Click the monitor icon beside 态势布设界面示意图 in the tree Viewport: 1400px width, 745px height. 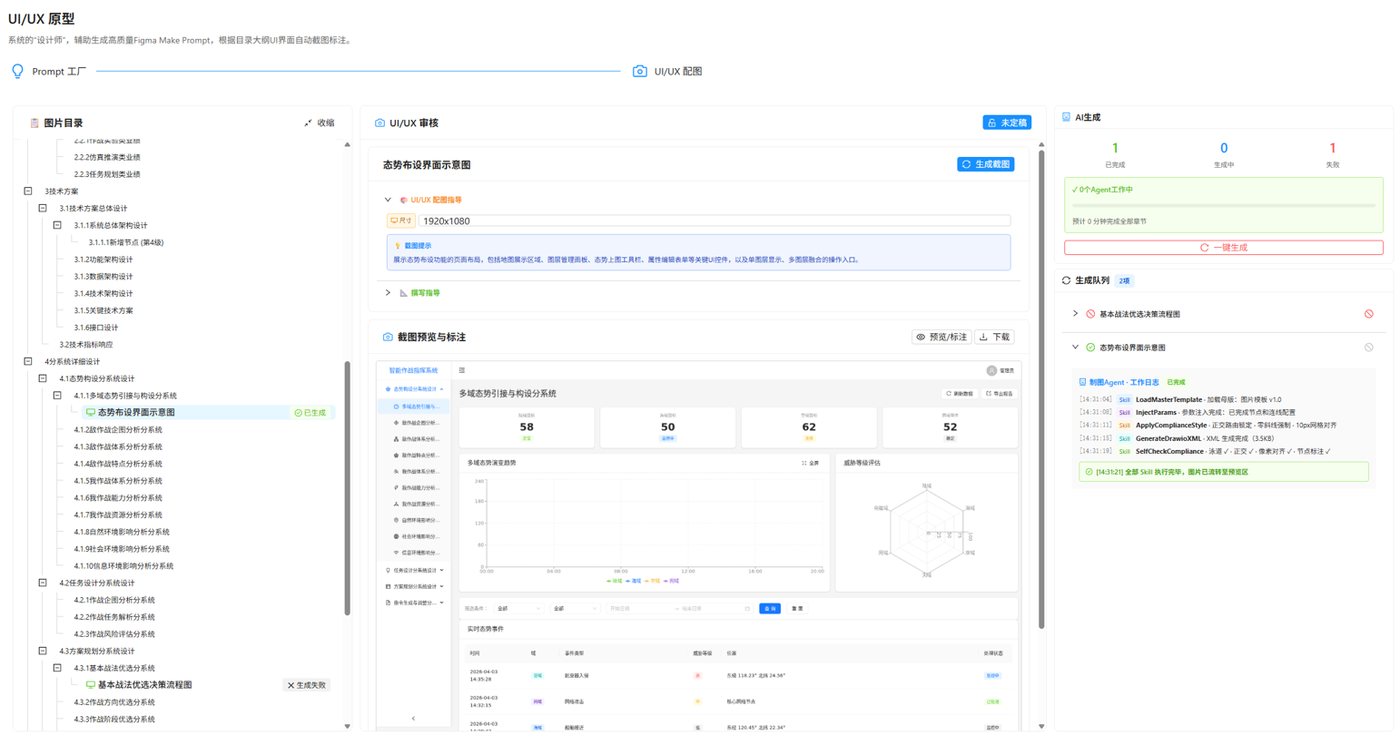click(x=90, y=412)
